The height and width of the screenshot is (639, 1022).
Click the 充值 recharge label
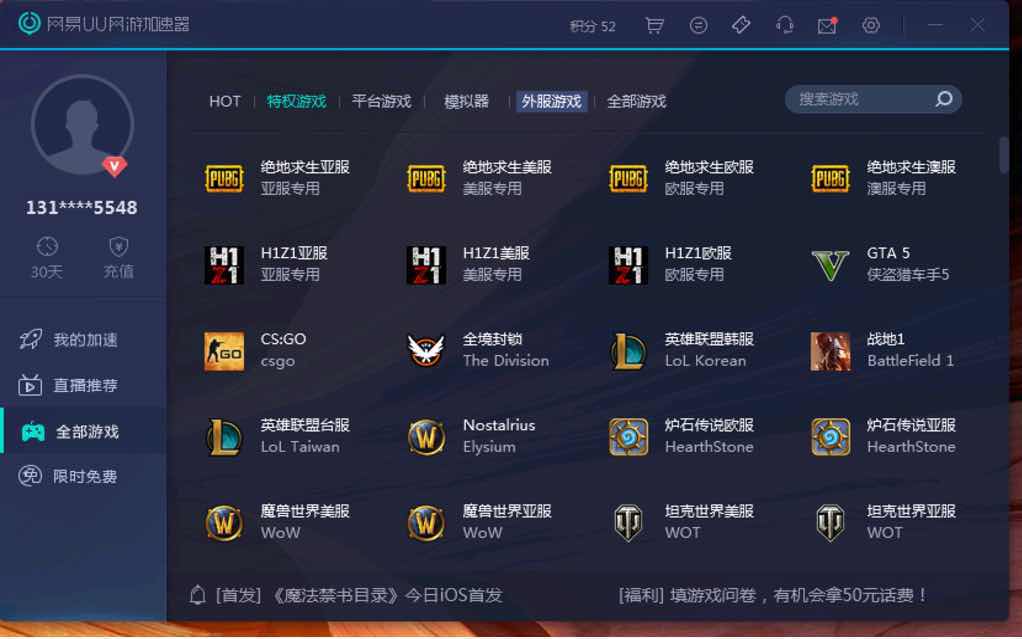pyautogui.click(x=118, y=271)
